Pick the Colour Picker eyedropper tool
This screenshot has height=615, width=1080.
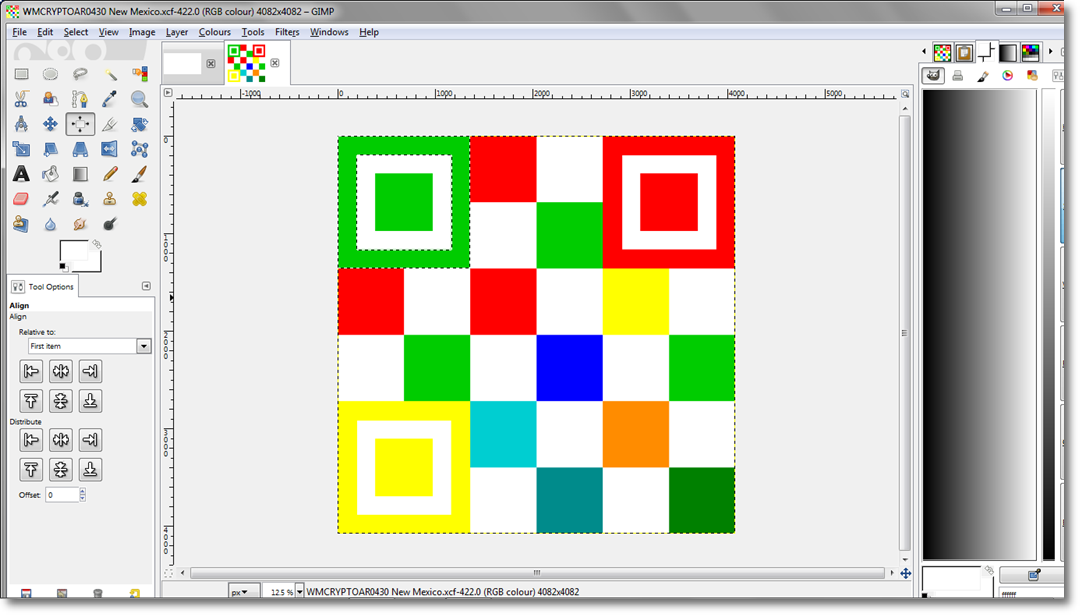tap(110, 99)
